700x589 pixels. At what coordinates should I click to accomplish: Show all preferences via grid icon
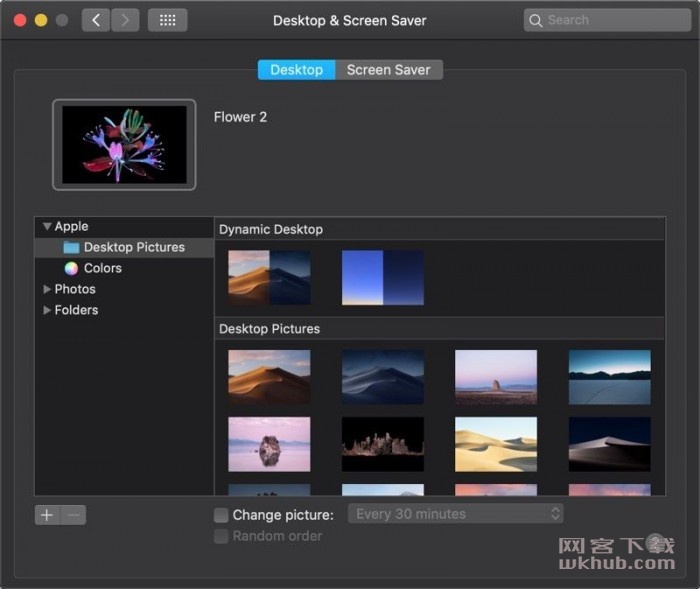pyautogui.click(x=167, y=20)
